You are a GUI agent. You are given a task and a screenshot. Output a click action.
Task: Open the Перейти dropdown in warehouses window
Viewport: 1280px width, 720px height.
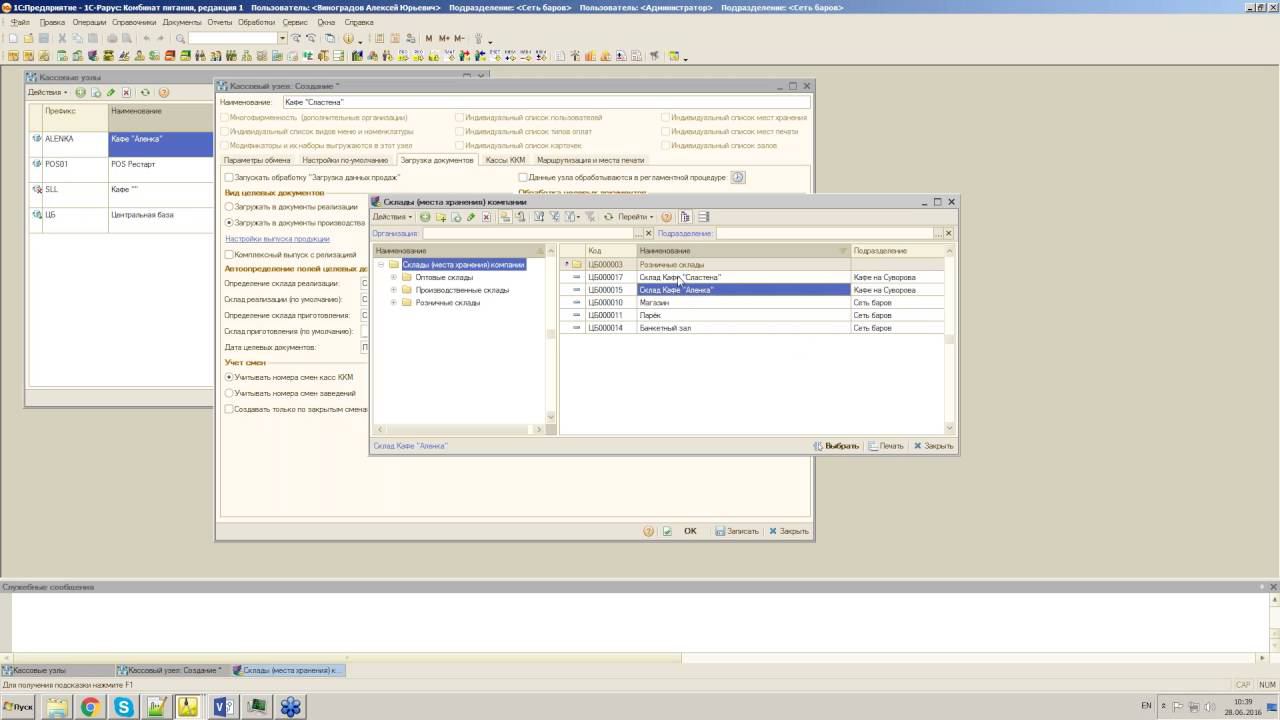636,217
